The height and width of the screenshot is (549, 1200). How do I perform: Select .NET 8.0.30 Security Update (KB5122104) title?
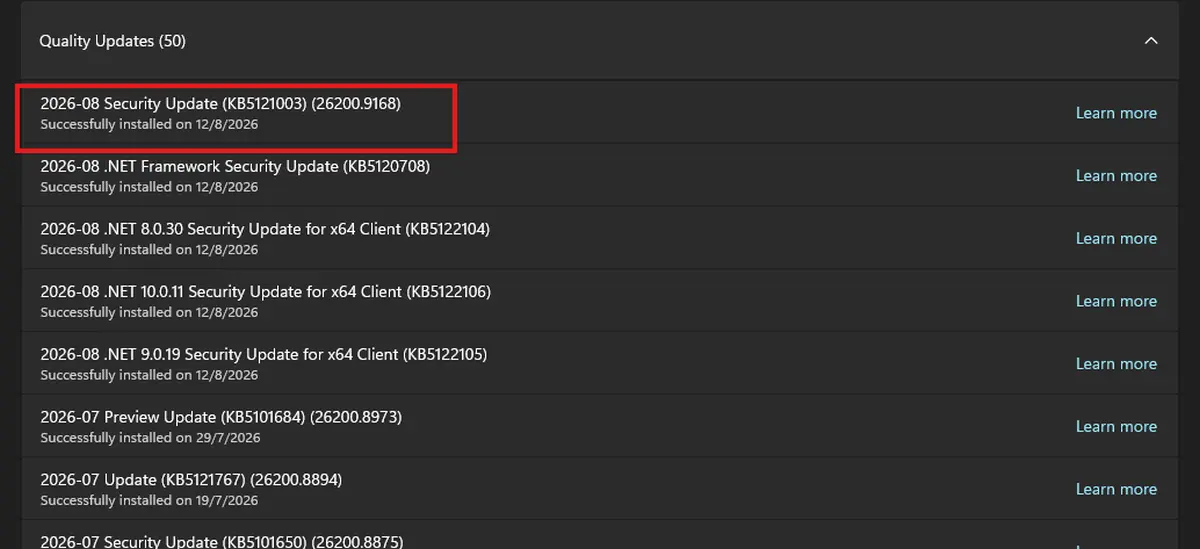click(265, 229)
